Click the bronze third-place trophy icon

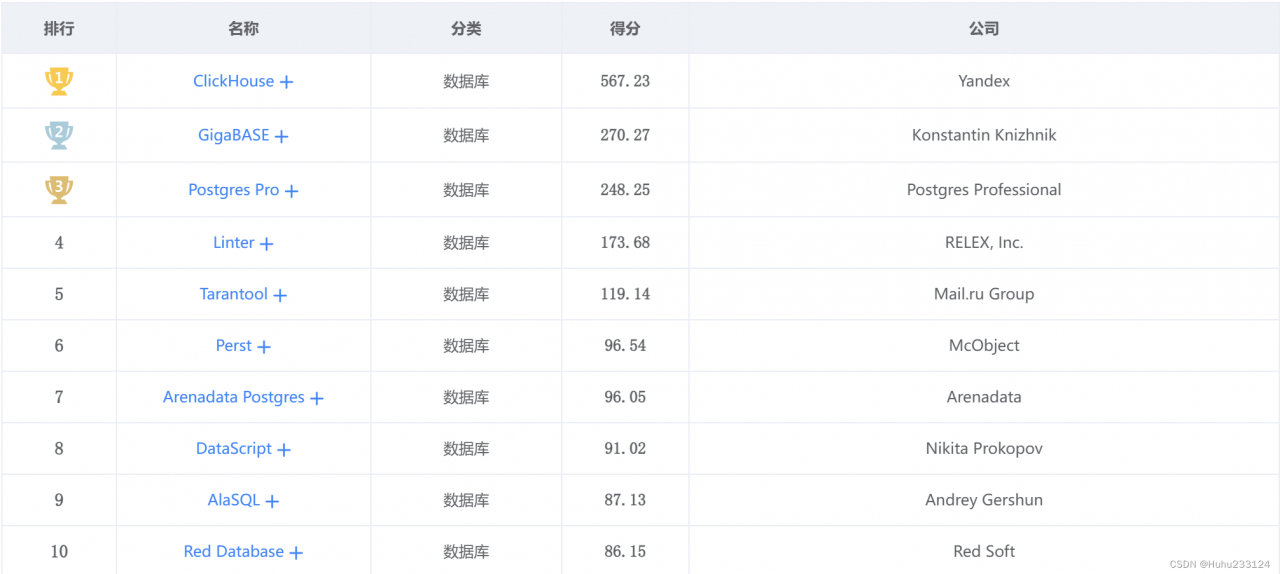(59, 189)
